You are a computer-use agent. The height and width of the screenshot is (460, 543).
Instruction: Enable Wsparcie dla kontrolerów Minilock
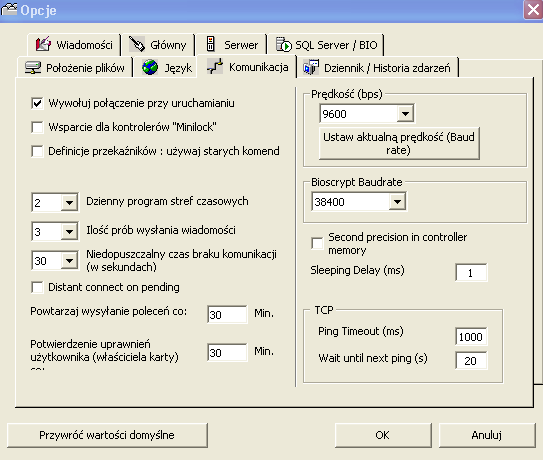click(37, 127)
